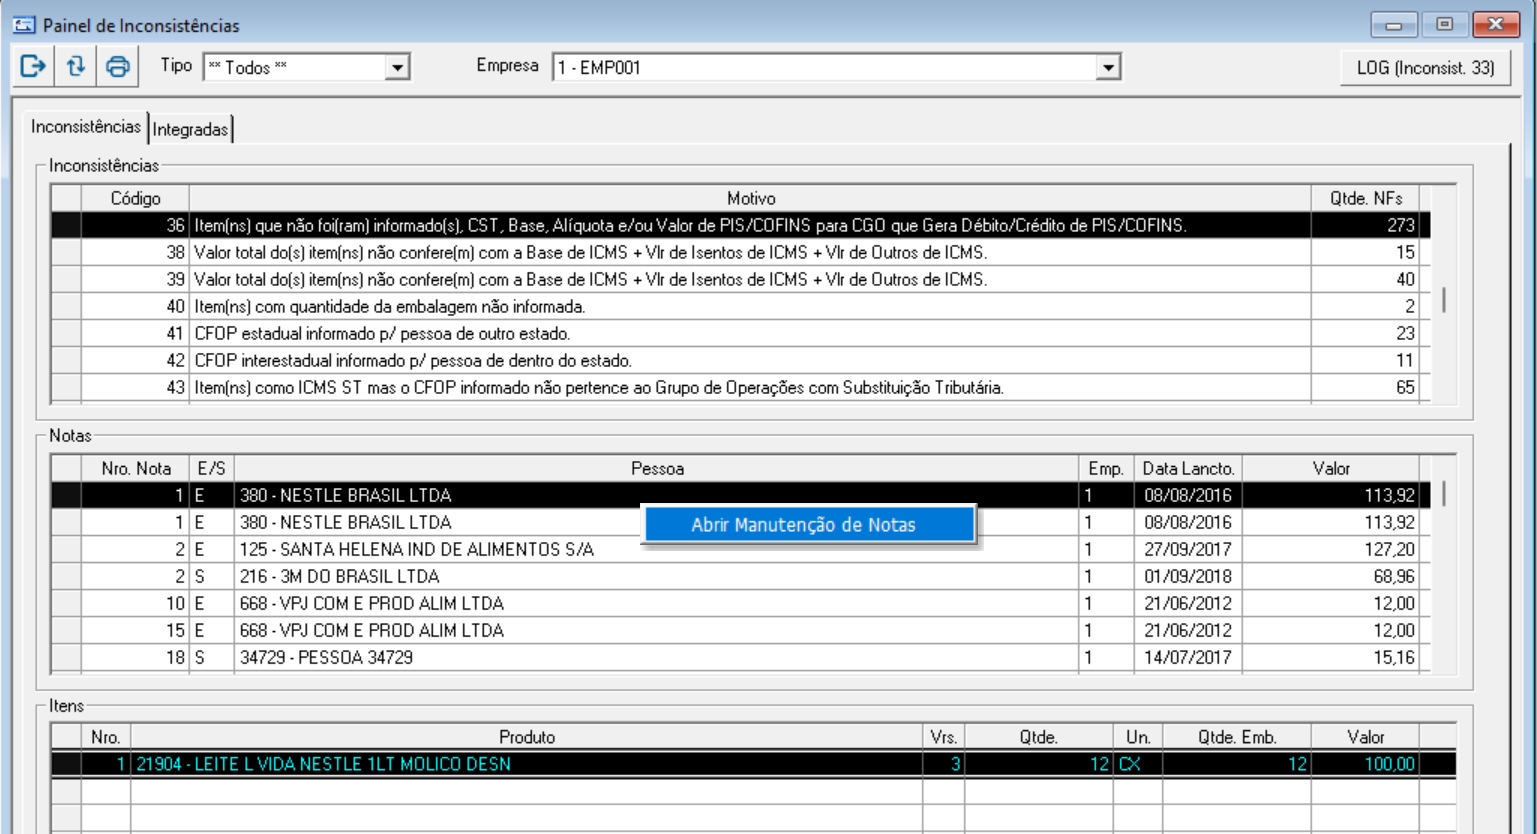Click the Pessoa column header
Image resolution: width=1537 pixels, height=834 pixels.
(657, 468)
